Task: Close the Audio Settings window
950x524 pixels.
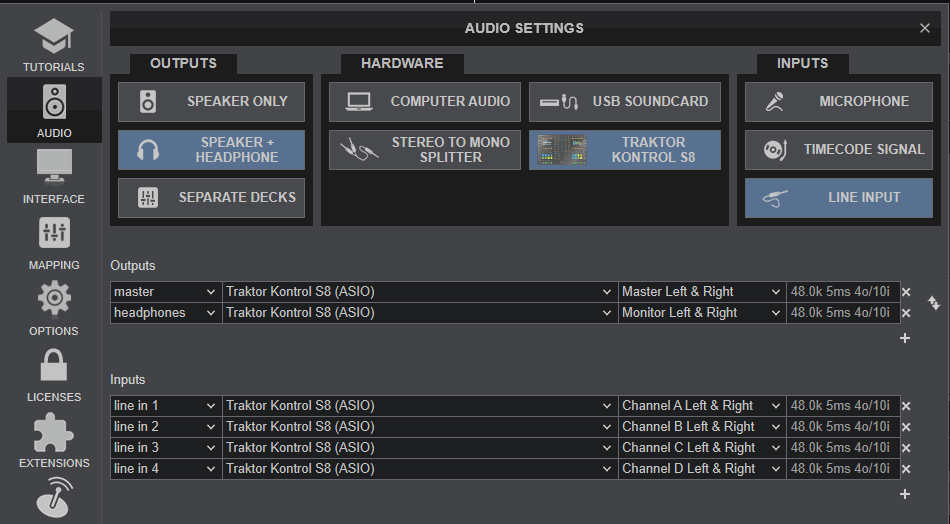Action: coord(923,29)
